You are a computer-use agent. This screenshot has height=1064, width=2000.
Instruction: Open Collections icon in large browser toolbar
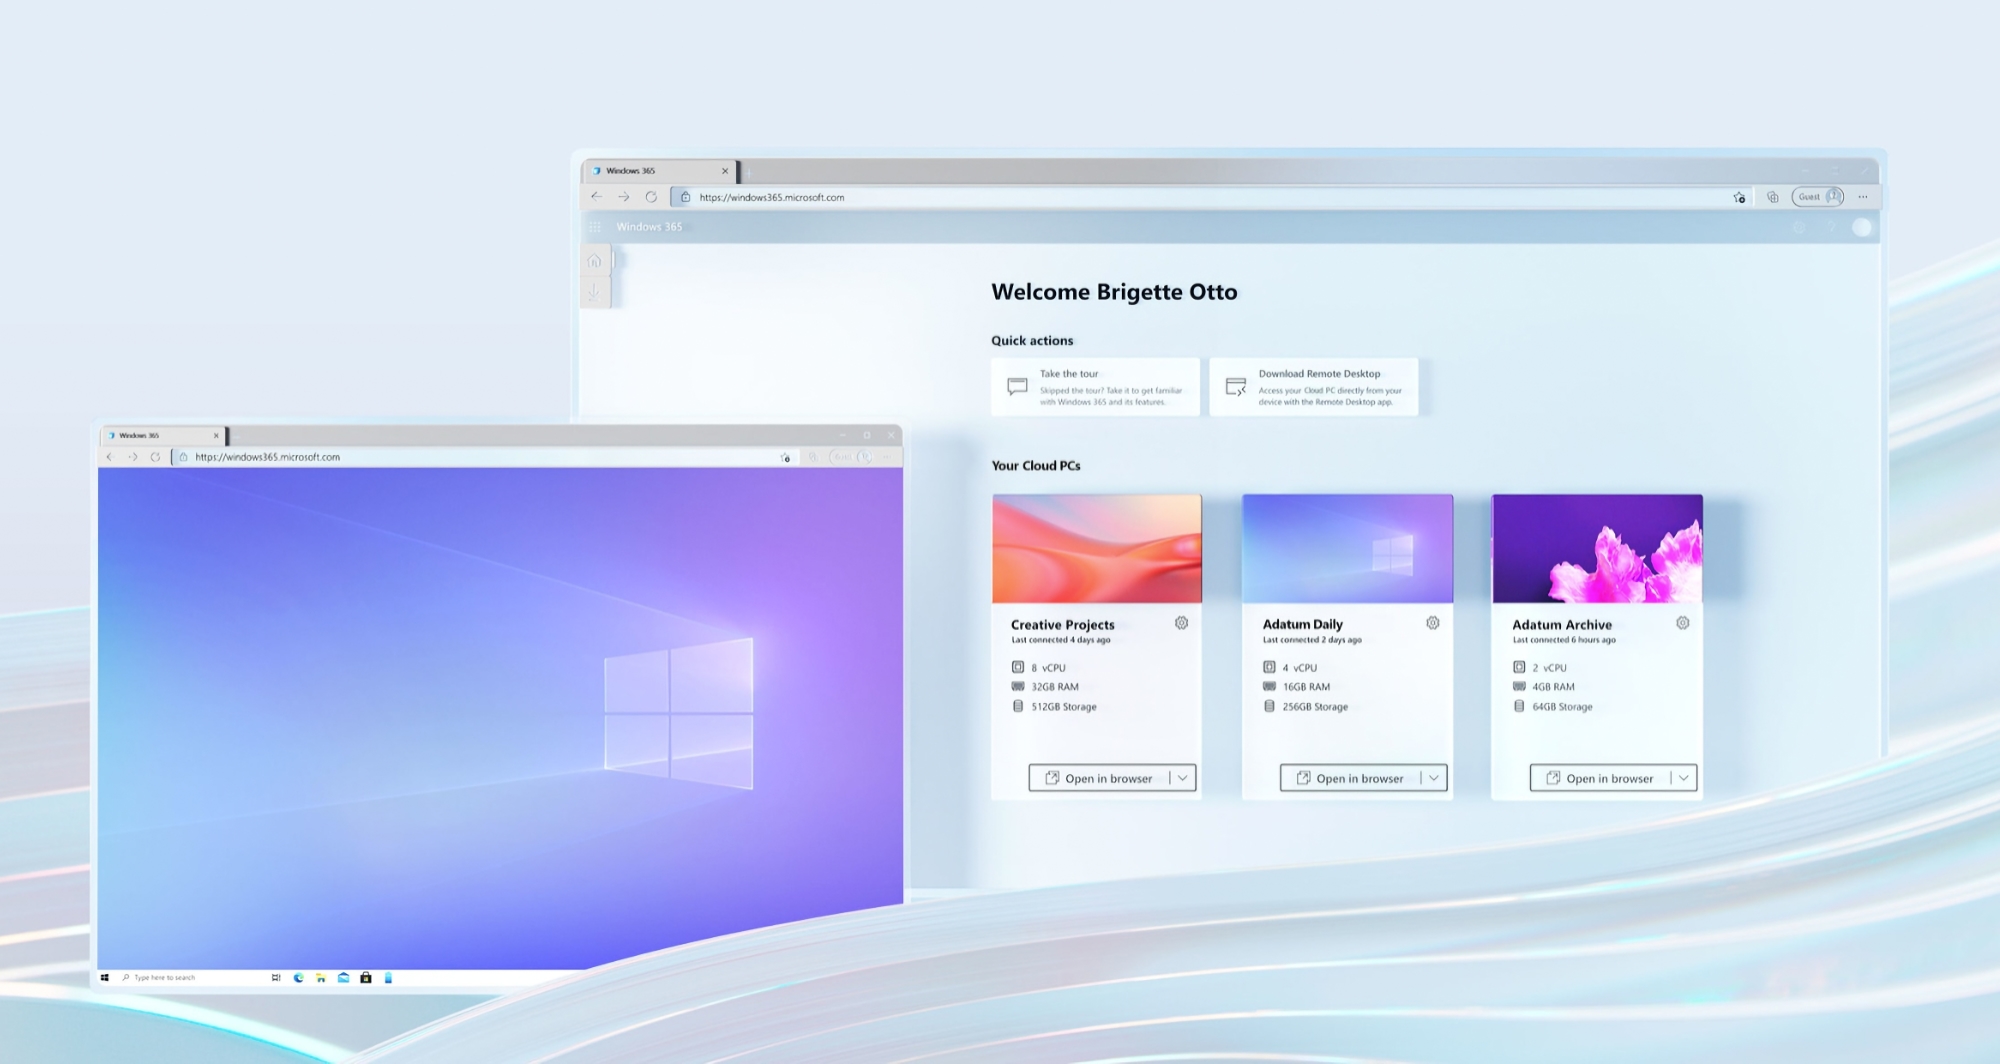pyautogui.click(x=1772, y=197)
